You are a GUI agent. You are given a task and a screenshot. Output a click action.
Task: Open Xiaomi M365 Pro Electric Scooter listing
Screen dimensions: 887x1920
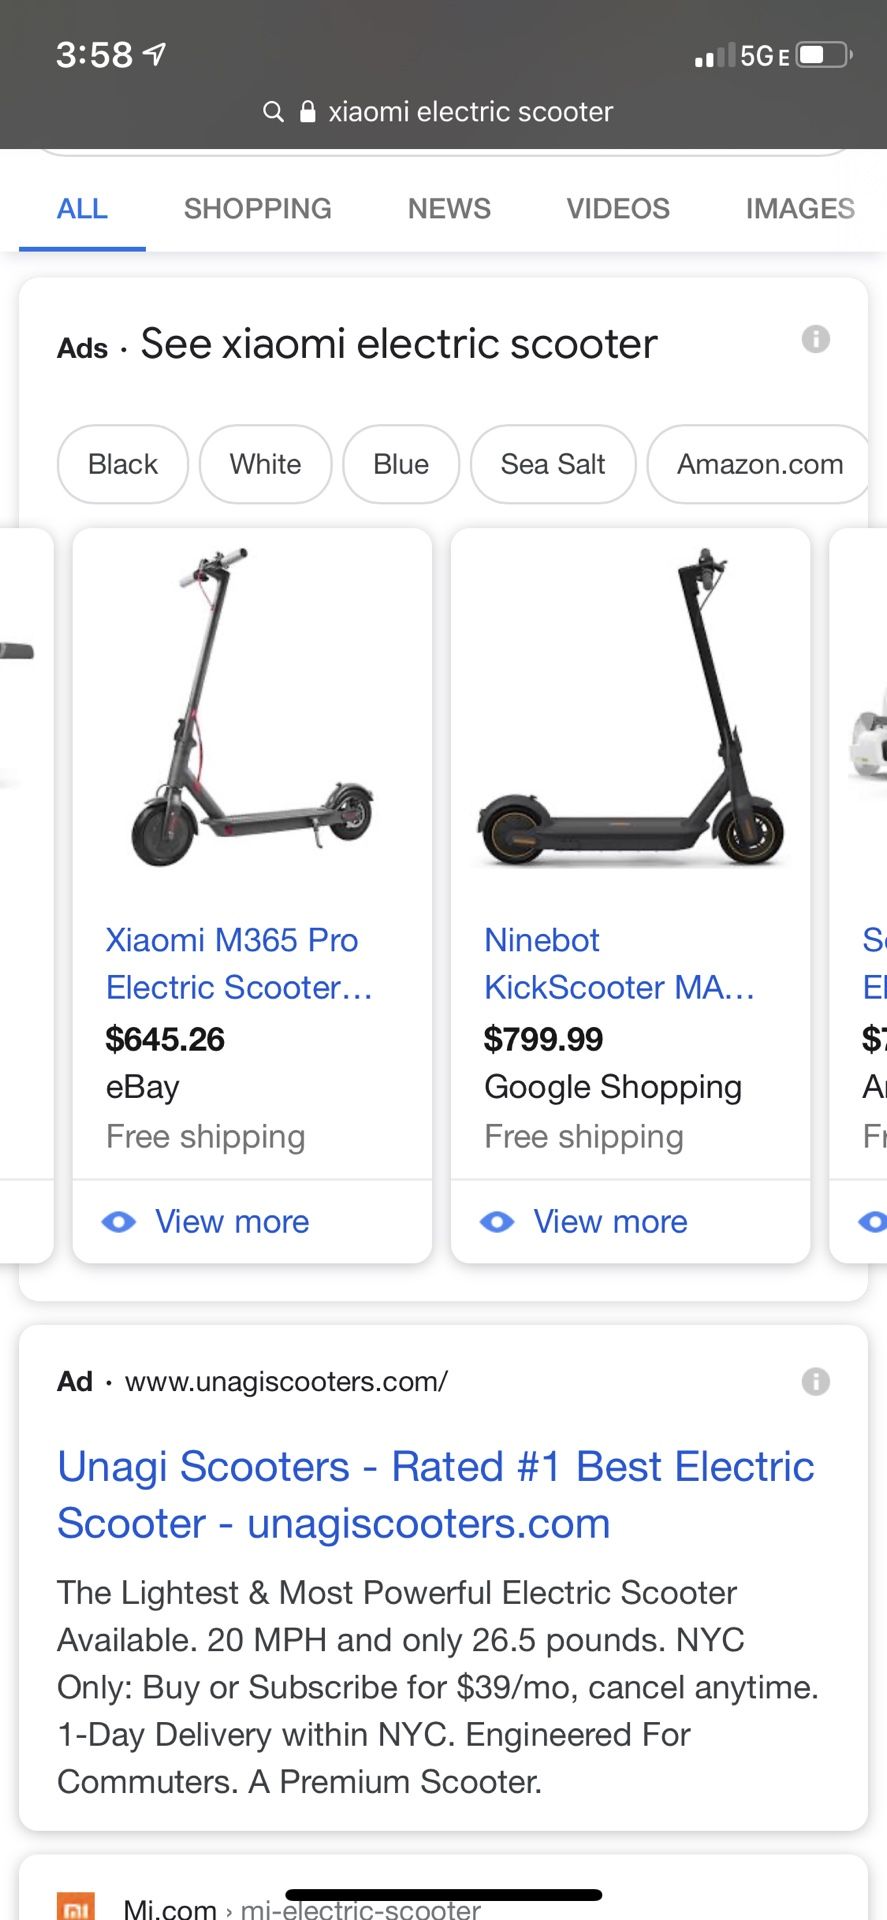point(238,963)
